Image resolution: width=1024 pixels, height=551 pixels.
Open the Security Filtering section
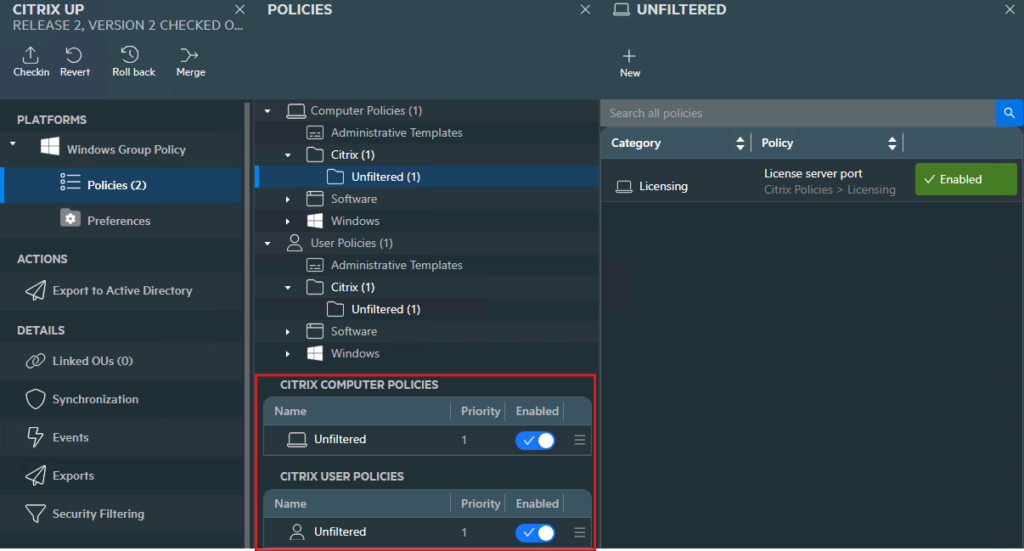point(97,514)
